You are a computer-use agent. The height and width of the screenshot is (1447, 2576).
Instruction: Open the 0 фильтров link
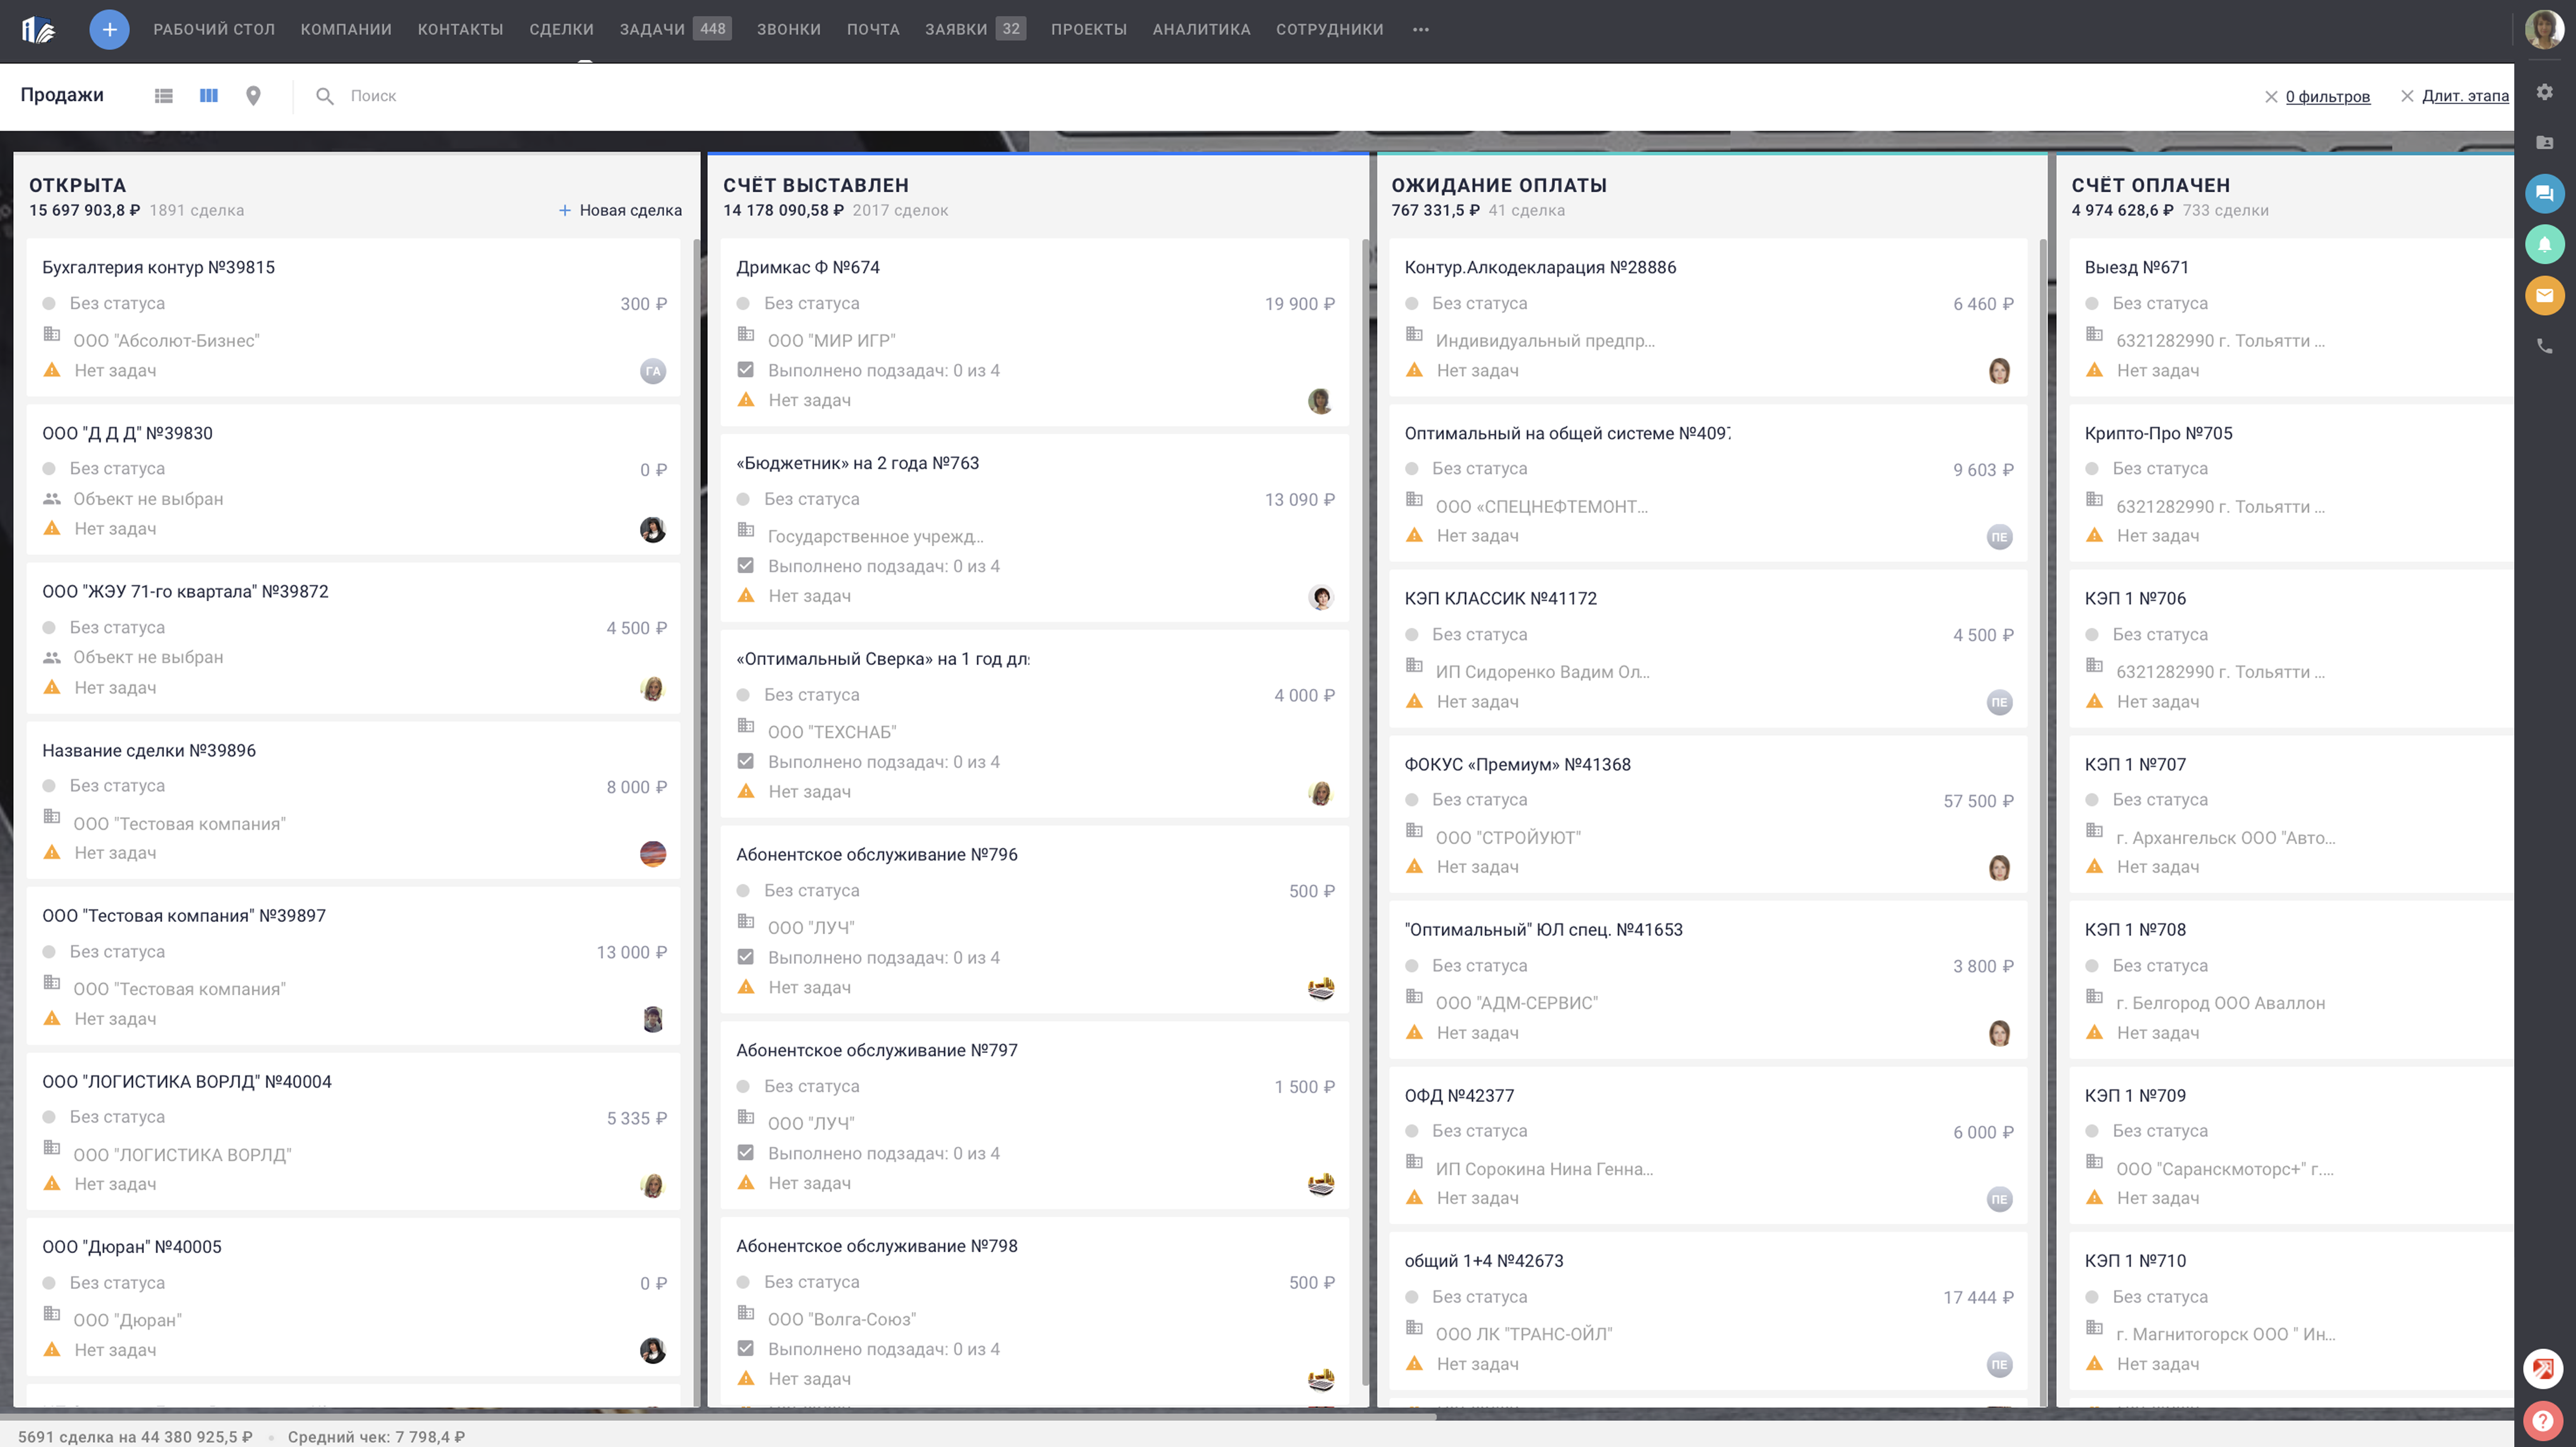click(x=2327, y=96)
